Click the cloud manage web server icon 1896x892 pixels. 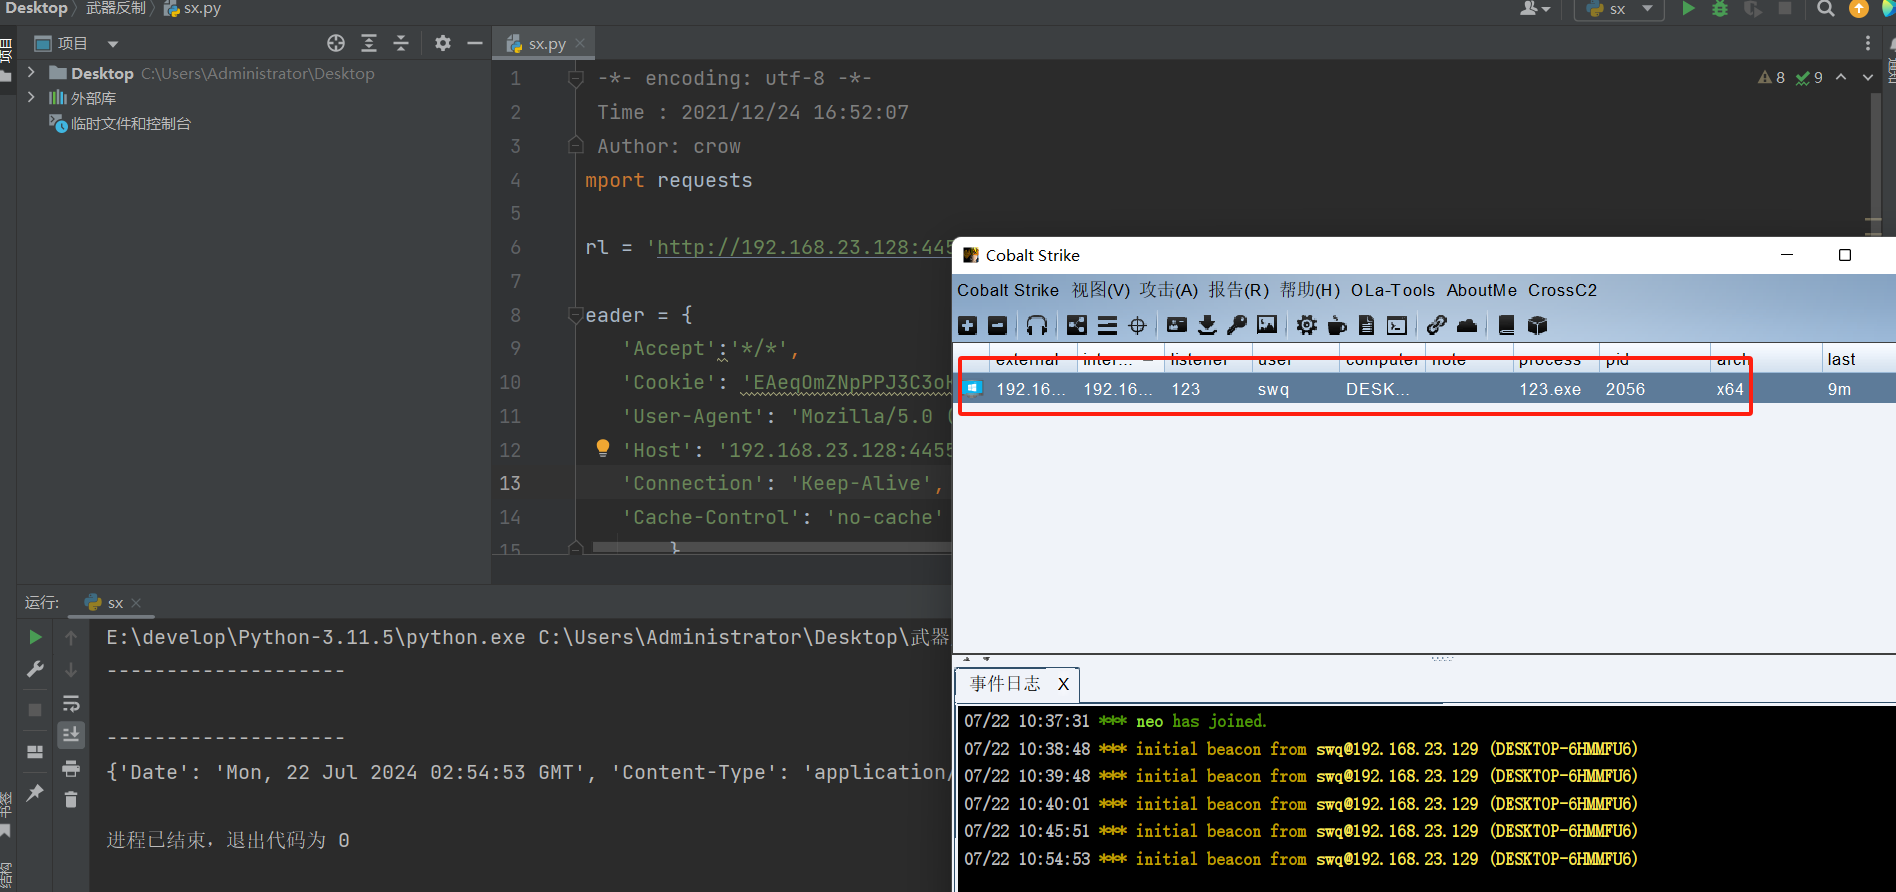[x=1467, y=325]
